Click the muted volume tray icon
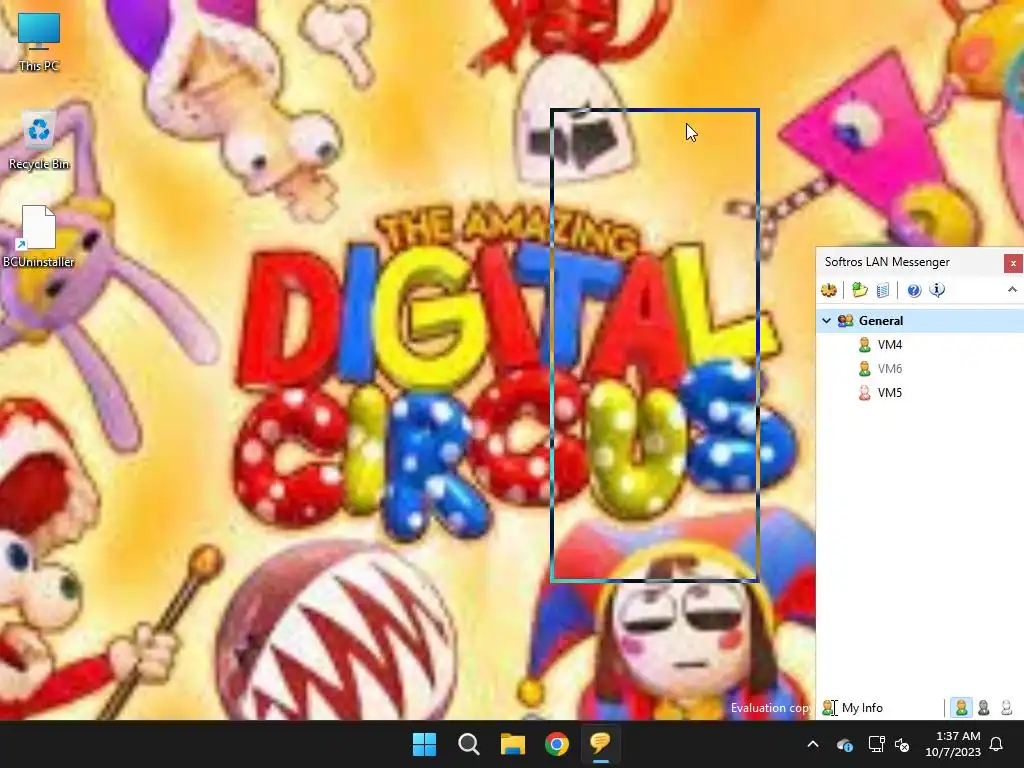This screenshot has width=1024, height=768. 902,744
